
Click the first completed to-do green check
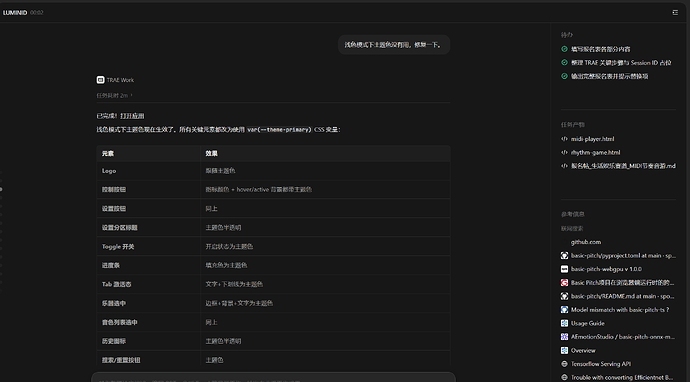pyautogui.click(x=564, y=49)
